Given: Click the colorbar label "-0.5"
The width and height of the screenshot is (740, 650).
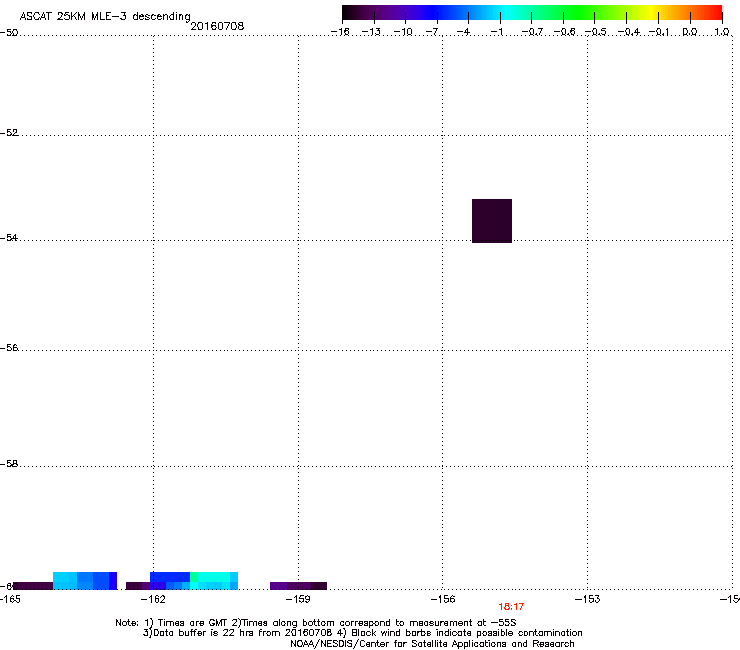Looking at the screenshot, I should coord(596,32).
